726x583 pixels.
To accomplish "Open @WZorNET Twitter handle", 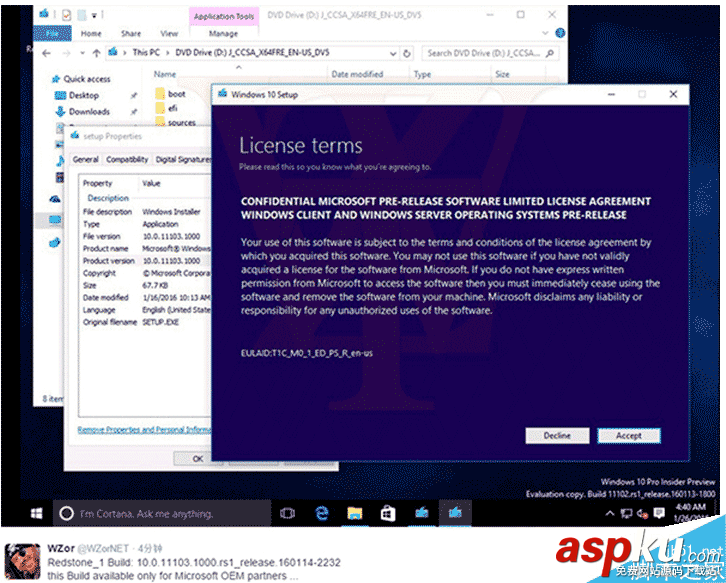I will tap(103, 549).
